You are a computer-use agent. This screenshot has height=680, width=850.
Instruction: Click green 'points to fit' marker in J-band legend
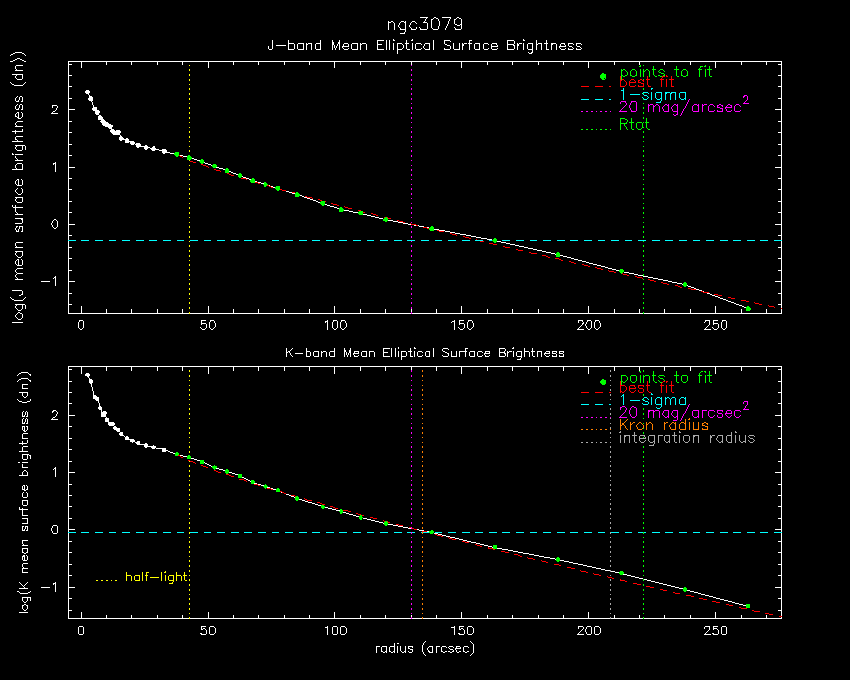point(603,76)
